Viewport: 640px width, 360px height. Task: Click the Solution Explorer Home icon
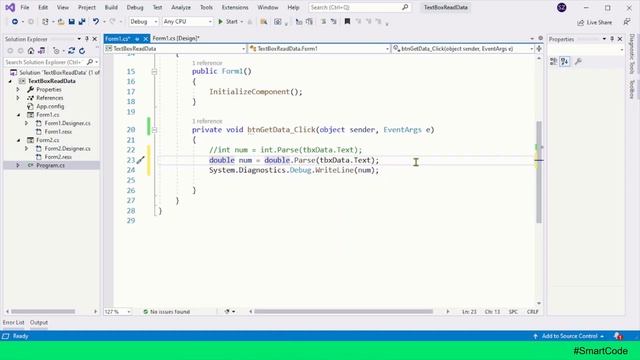point(31,51)
